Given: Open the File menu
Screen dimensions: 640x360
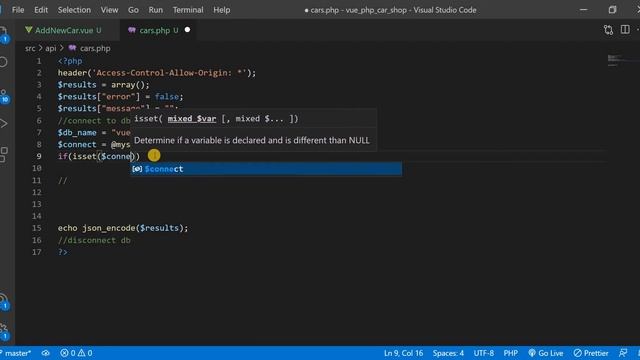Looking at the screenshot, I should [18, 10].
